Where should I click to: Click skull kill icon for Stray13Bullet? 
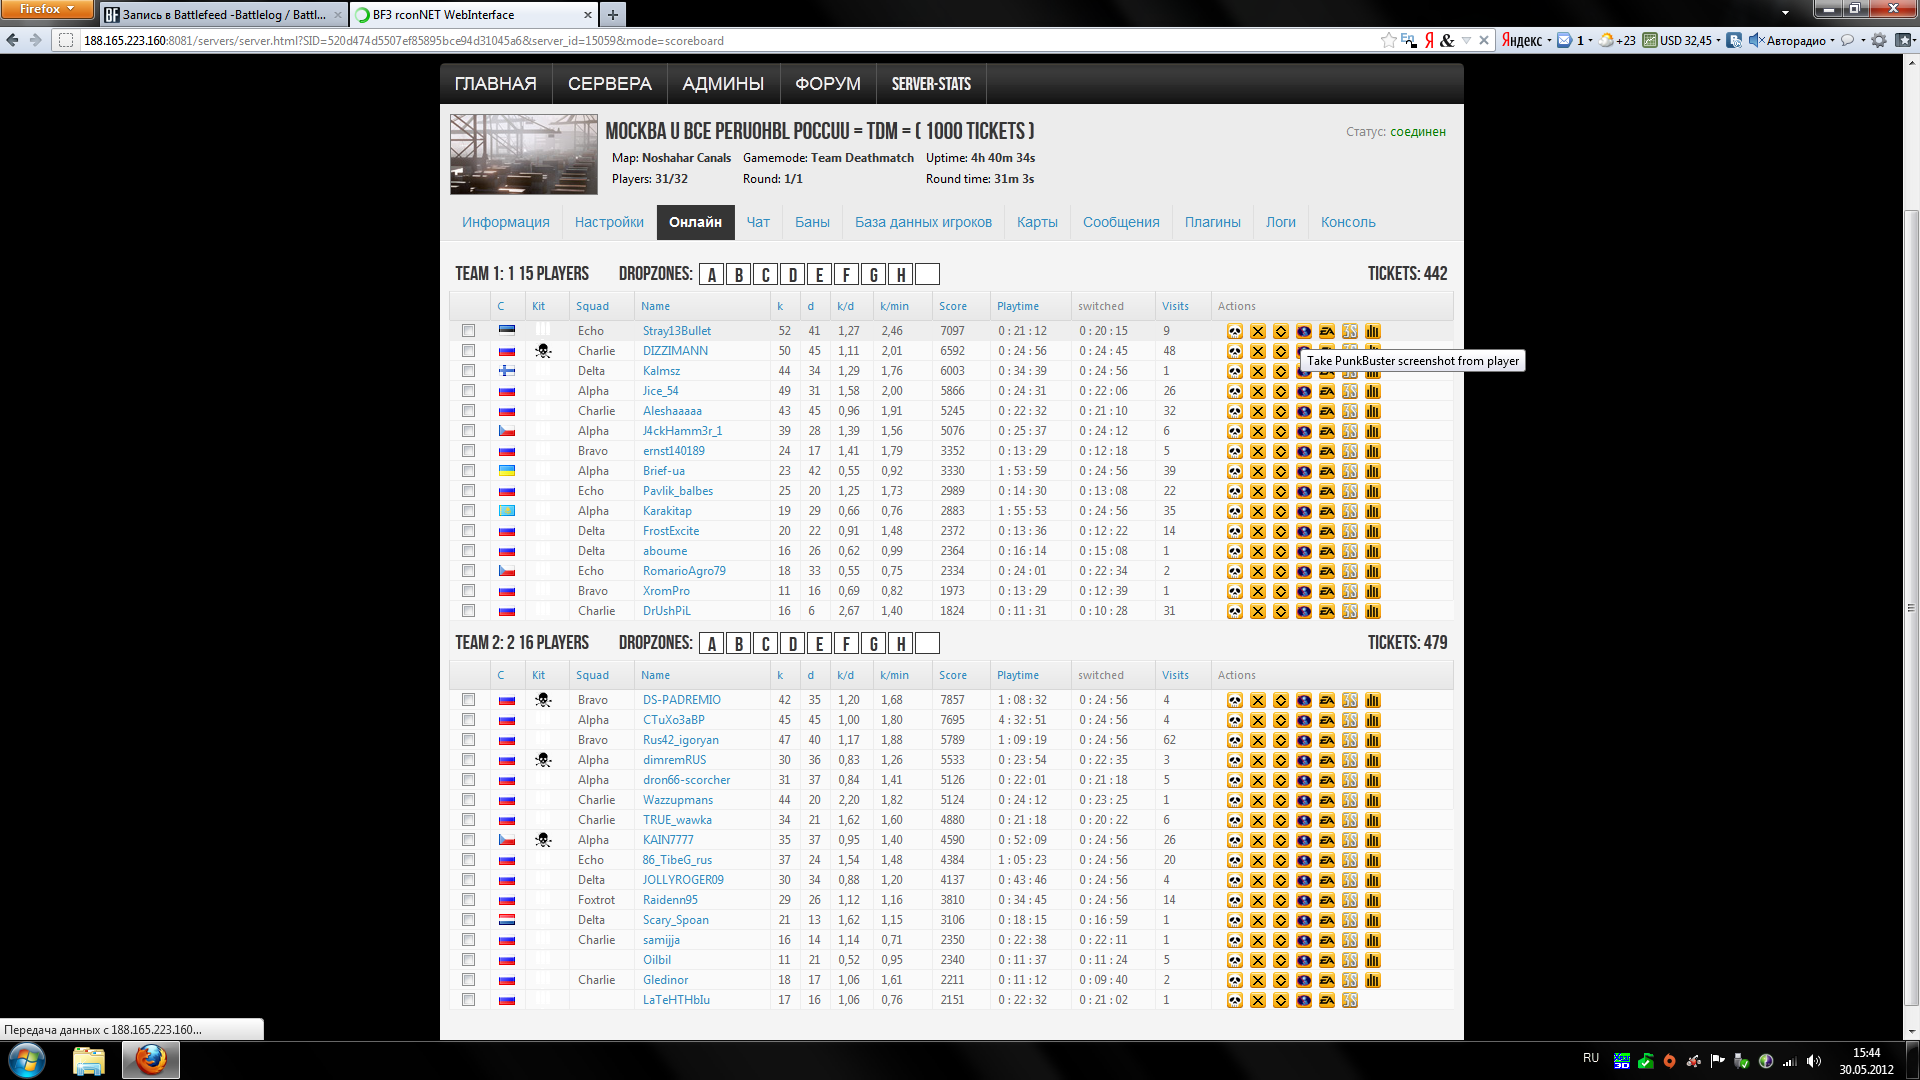pos(1235,332)
